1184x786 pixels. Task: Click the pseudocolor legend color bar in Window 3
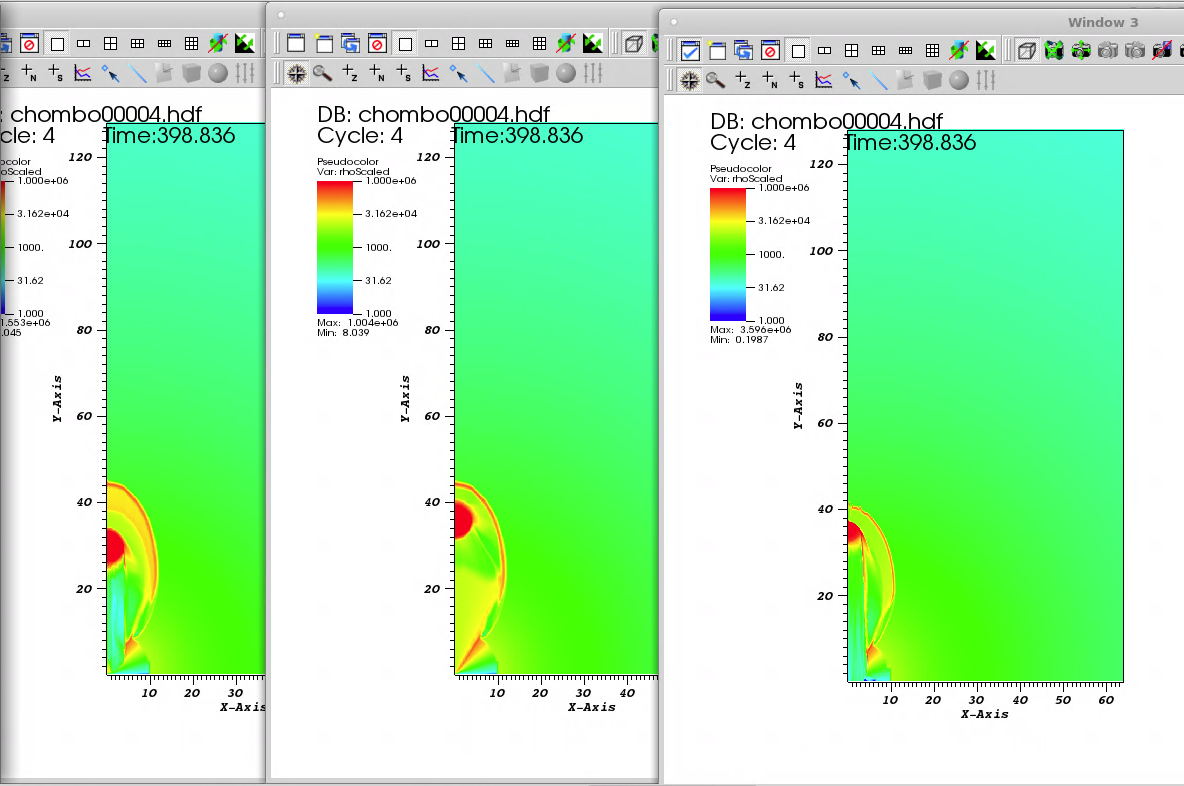pyautogui.click(x=728, y=254)
